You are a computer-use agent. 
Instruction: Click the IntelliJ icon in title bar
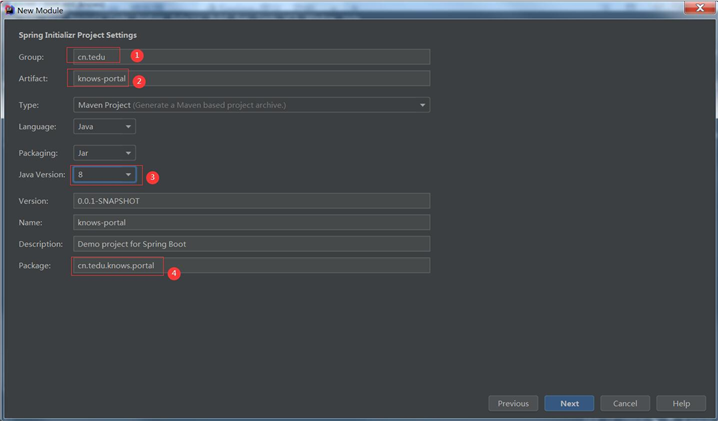tap(9, 9)
